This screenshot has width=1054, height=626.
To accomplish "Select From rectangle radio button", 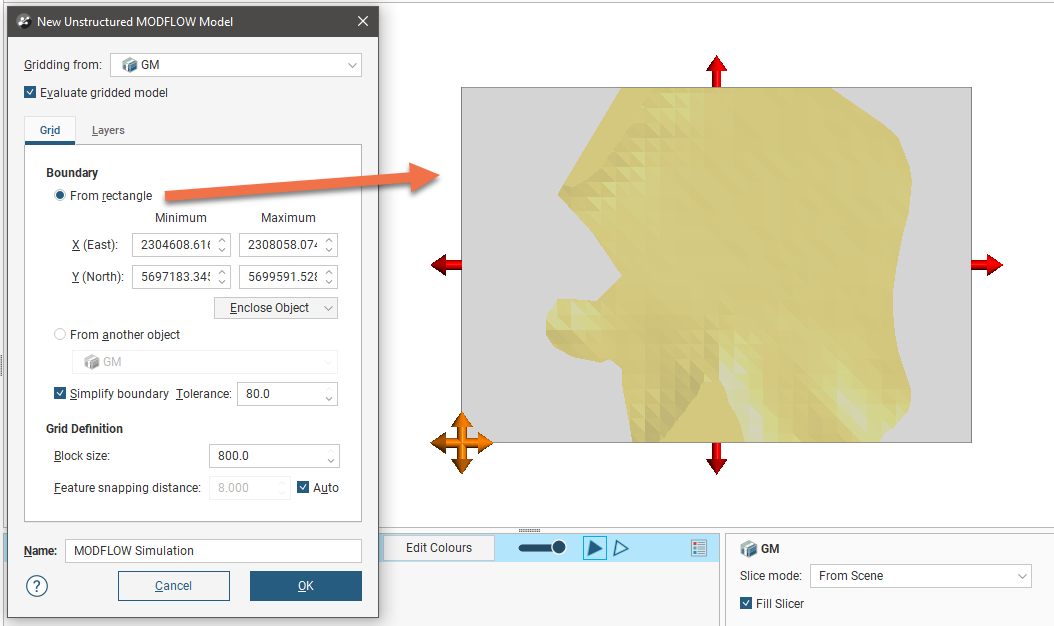I will coord(60,195).
